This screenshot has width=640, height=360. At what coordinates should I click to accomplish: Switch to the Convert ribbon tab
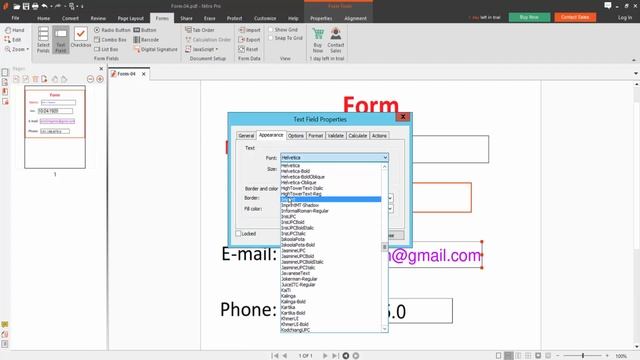tap(70, 18)
